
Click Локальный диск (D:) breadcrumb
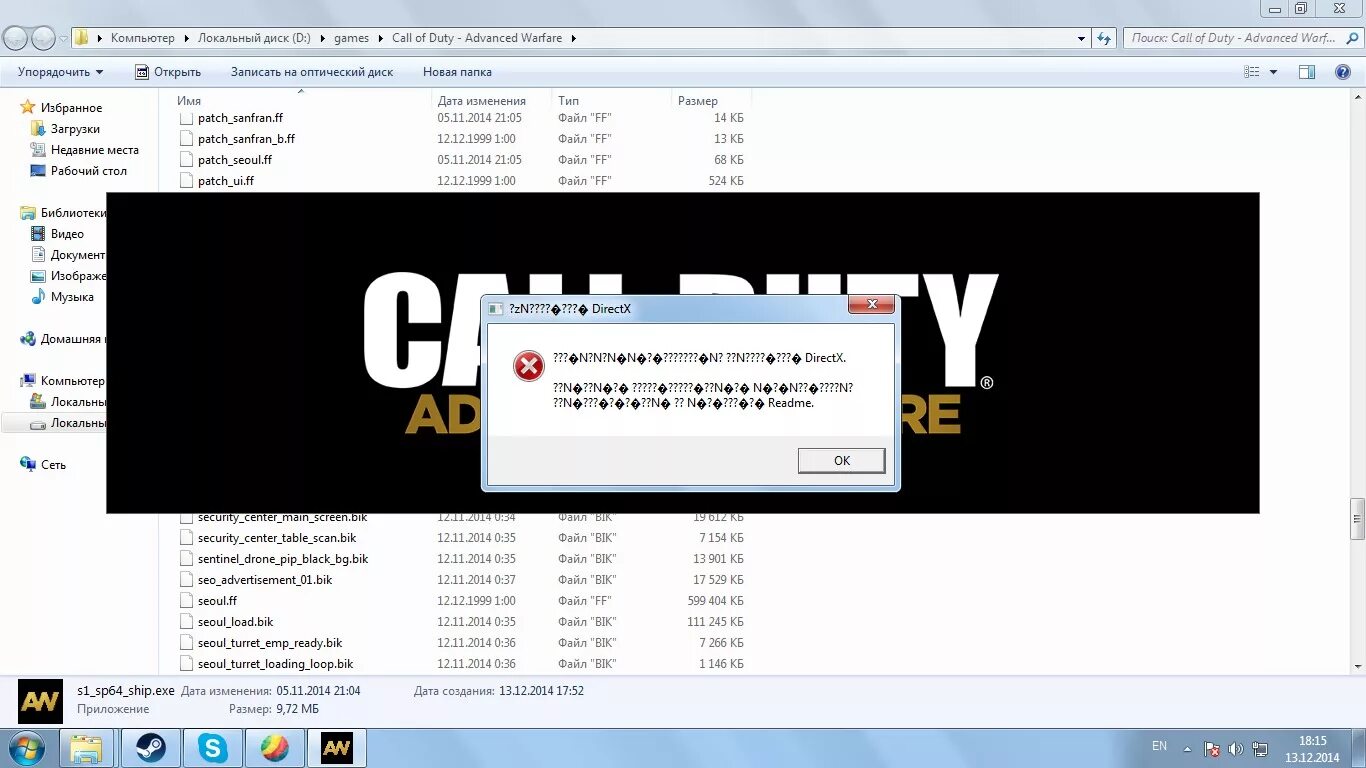point(254,38)
